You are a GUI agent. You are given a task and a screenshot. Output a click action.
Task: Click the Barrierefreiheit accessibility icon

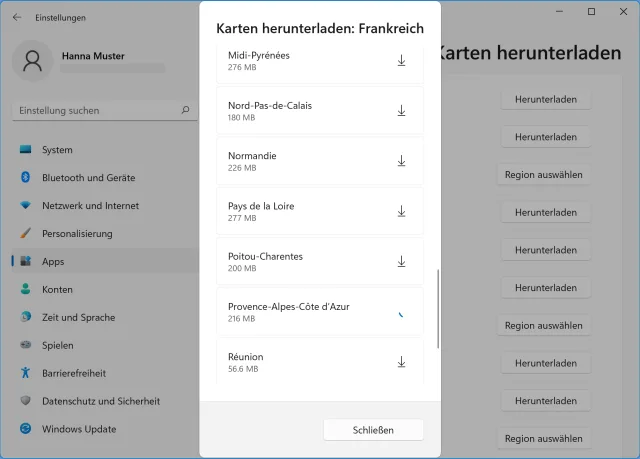(x=25, y=373)
